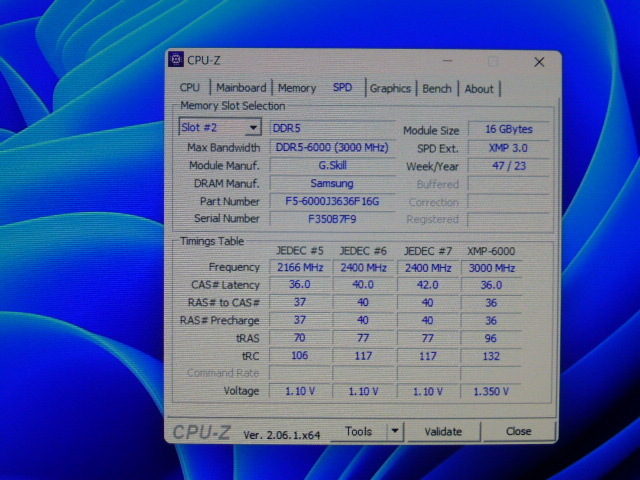Click the CPU-Z application icon in the title bar

coord(176,60)
